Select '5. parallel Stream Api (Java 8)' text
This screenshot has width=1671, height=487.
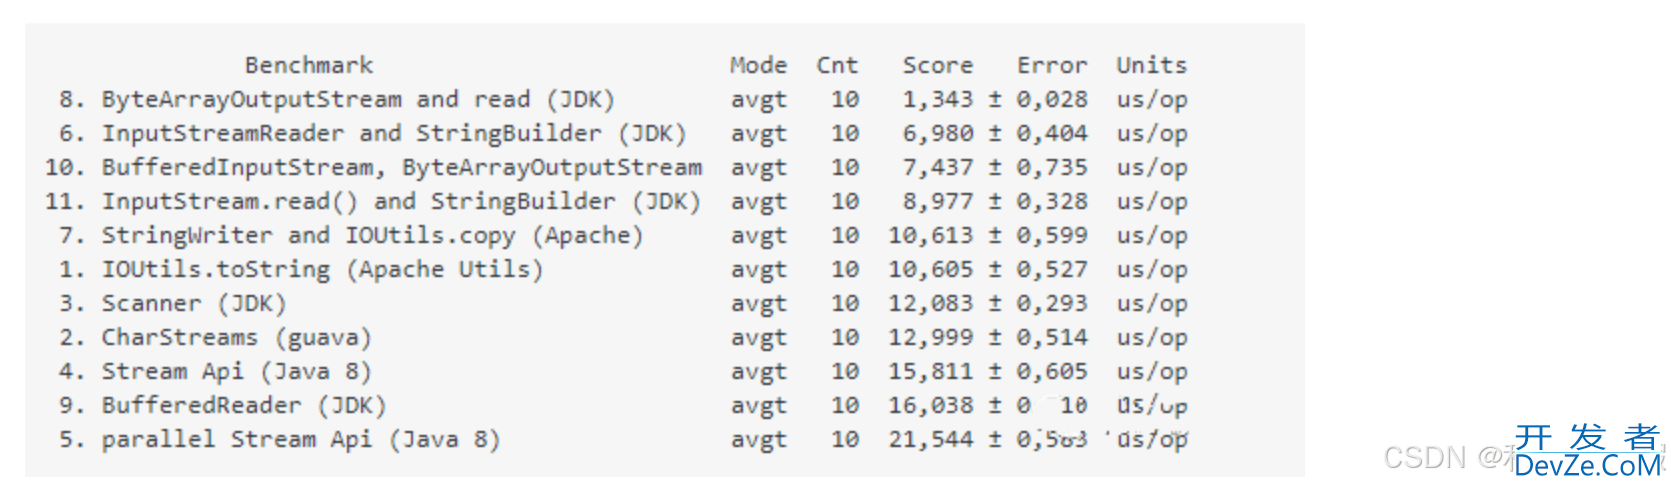click(x=280, y=440)
